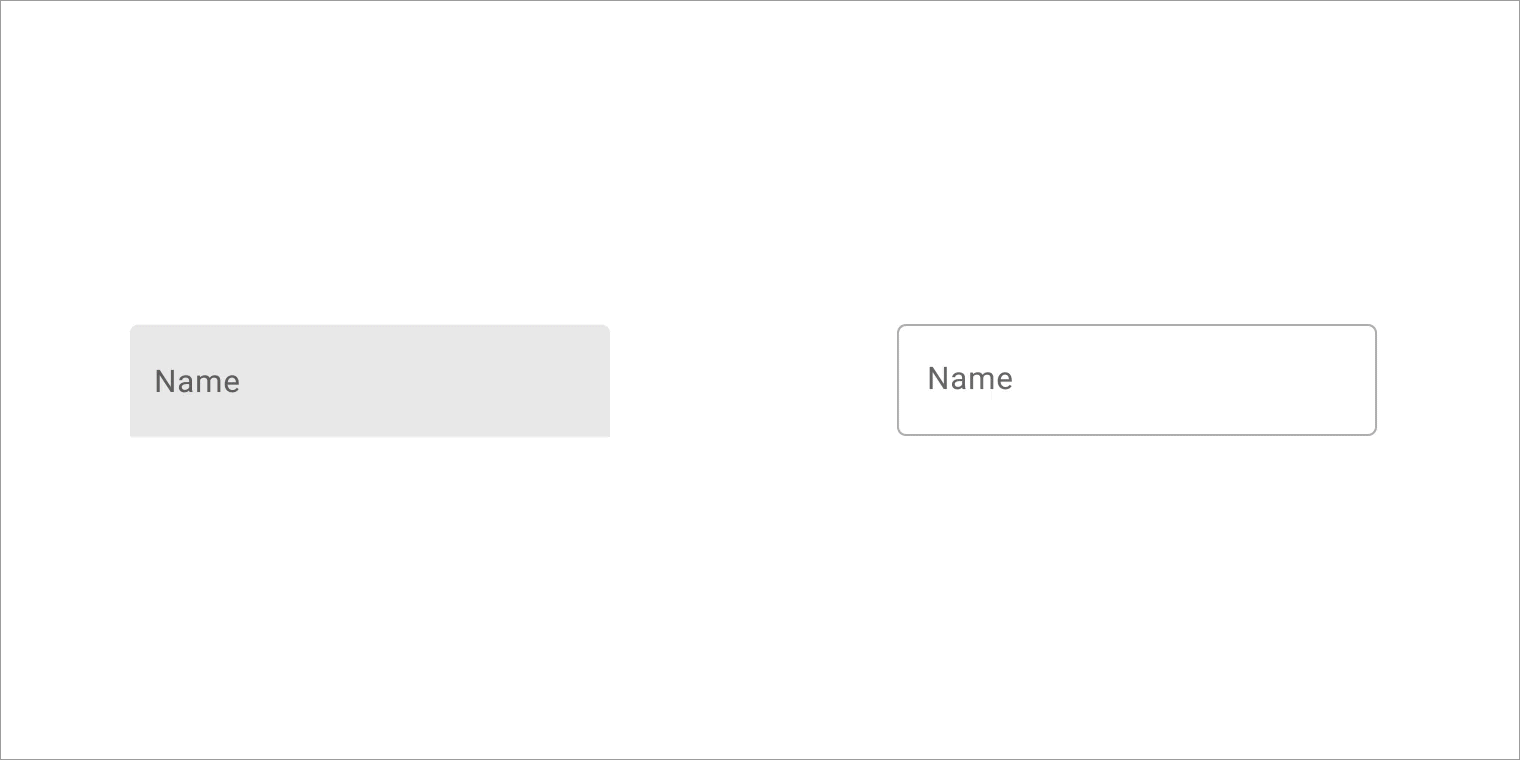
Task: Begin editing the outlined Name field
Action: point(1137,380)
